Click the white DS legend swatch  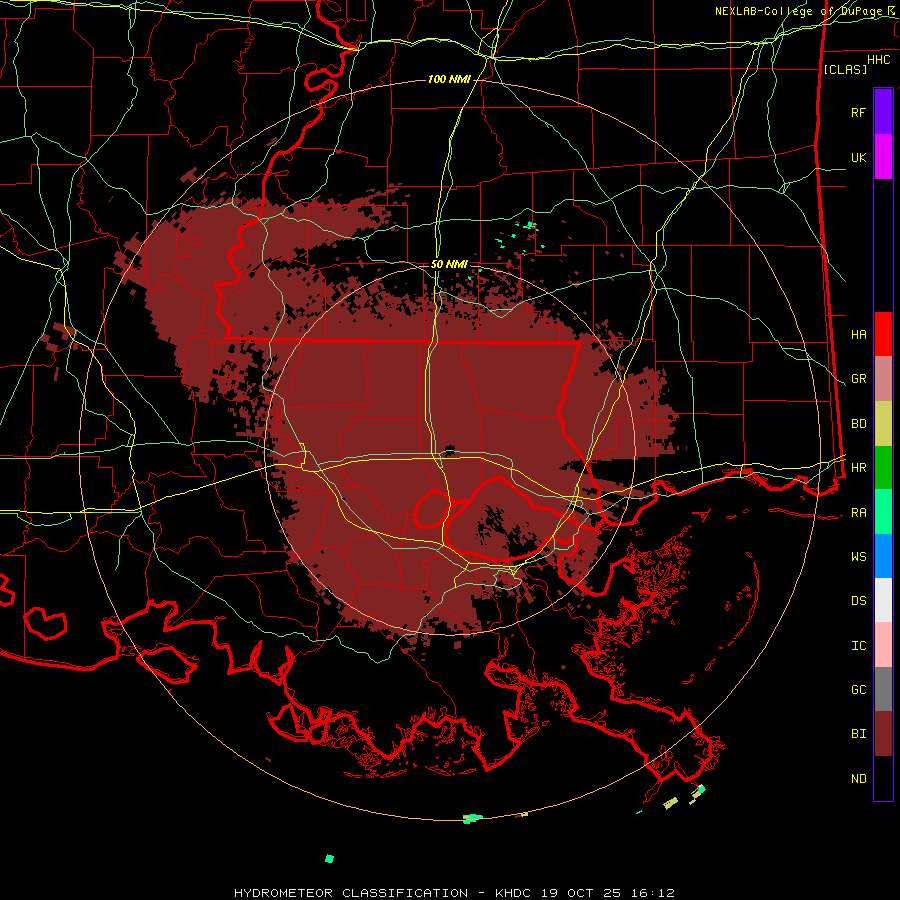pyautogui.click(x=883, y=600)
